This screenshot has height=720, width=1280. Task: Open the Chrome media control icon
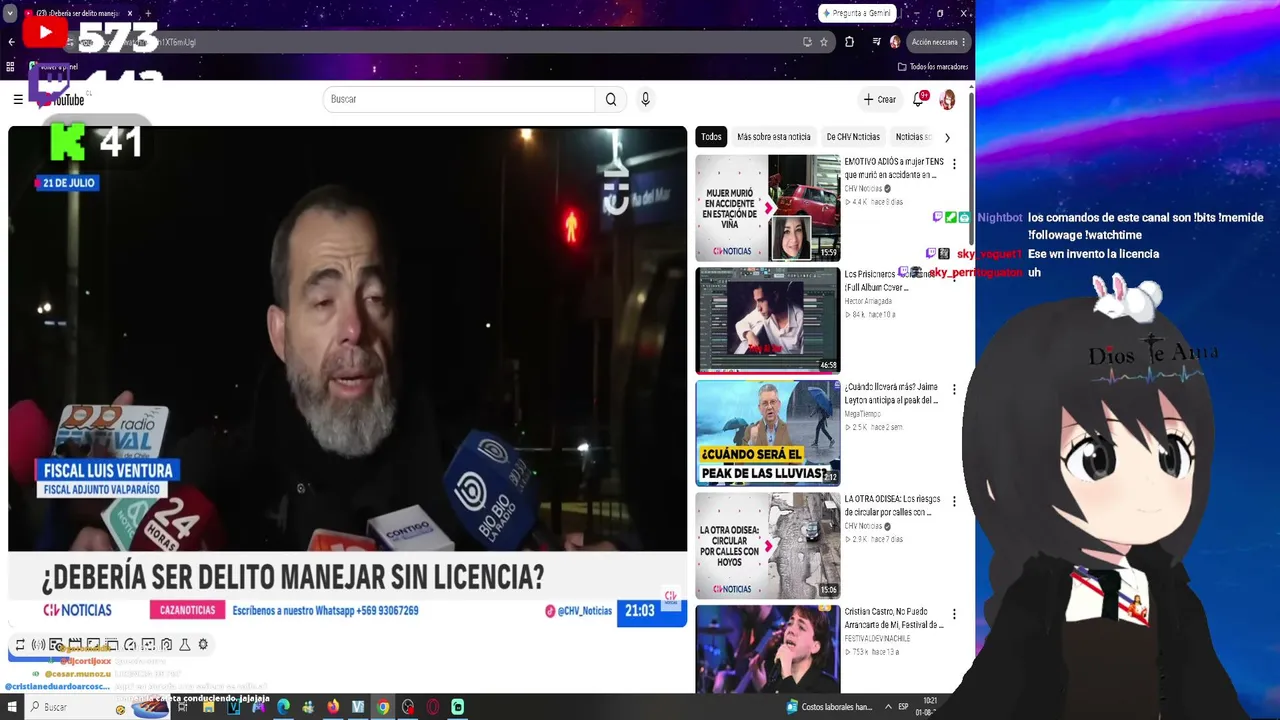pyautogui.click(x=876, y=42)
